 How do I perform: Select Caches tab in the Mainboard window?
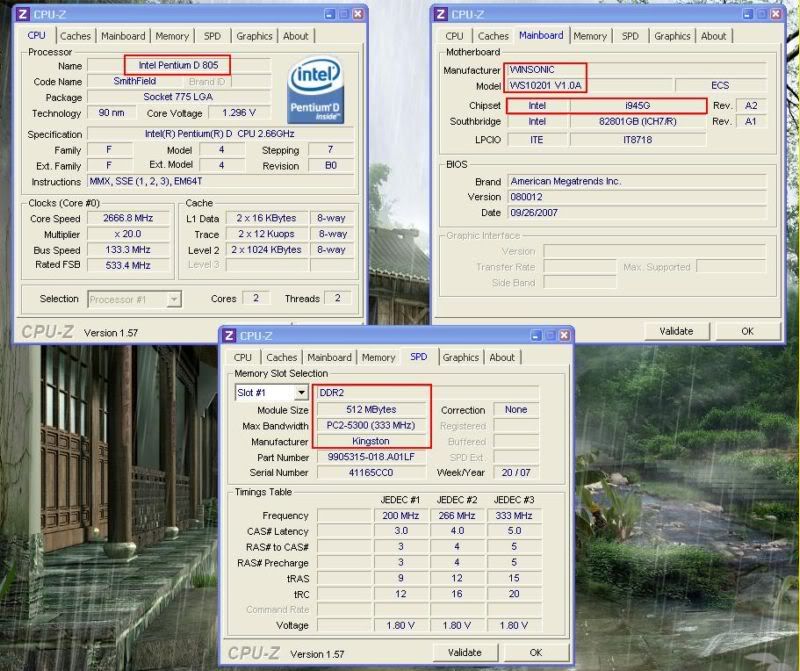coord(493,36)
